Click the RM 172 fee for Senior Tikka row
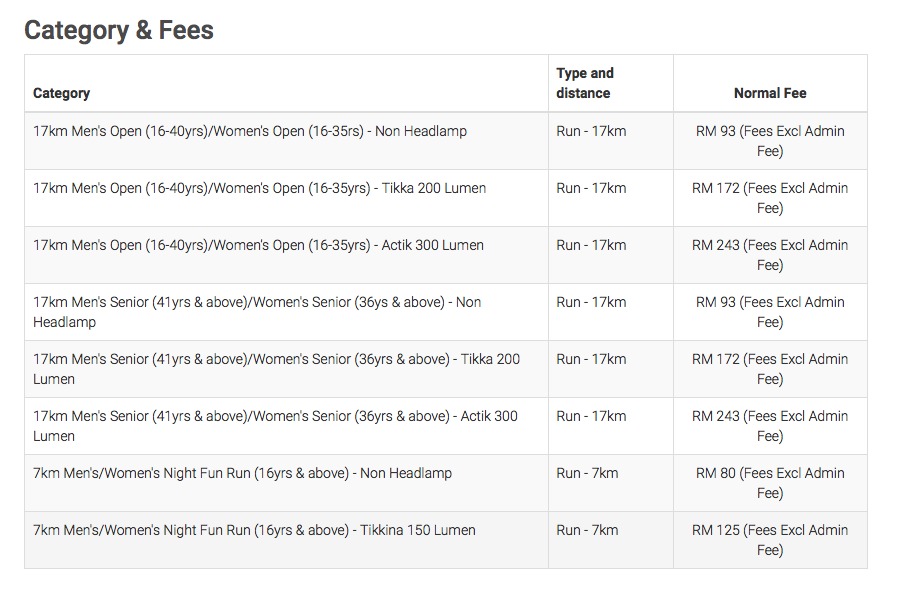The image size is (905, 608). click(770, 369)
